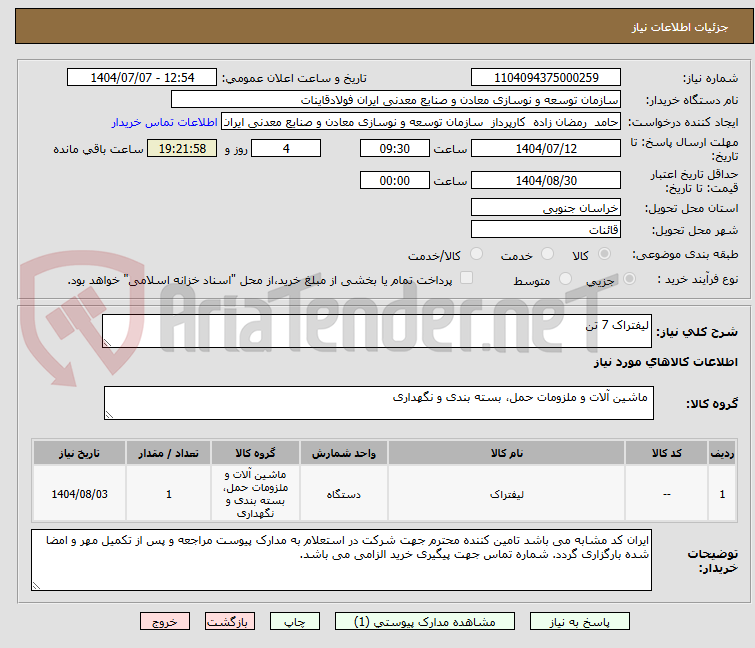Click the 'جزئیات اطلاعات نیاز' page title
Screen dimensions: 755x648
pyautogui.click(x=679, y=27)
